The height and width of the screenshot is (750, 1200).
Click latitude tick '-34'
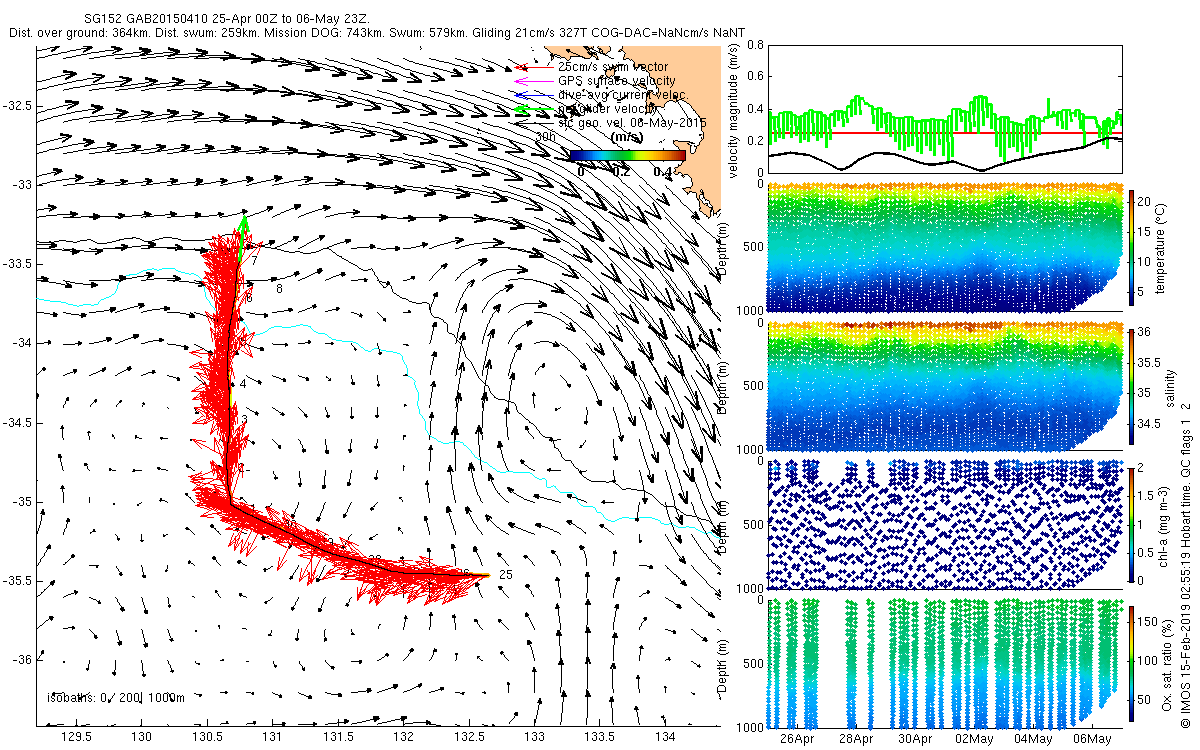click(21, 343)
